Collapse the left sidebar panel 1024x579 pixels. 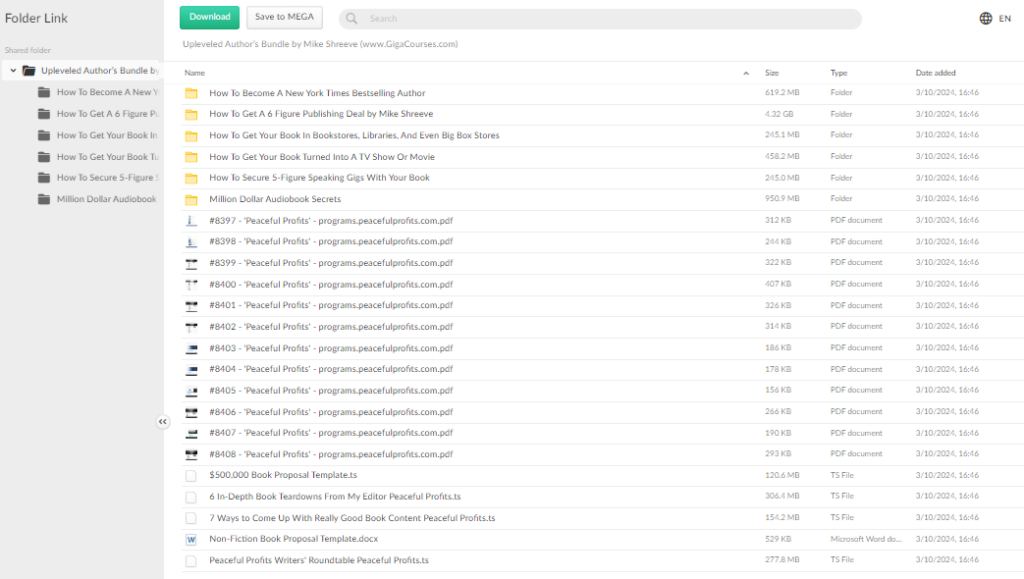163,422
